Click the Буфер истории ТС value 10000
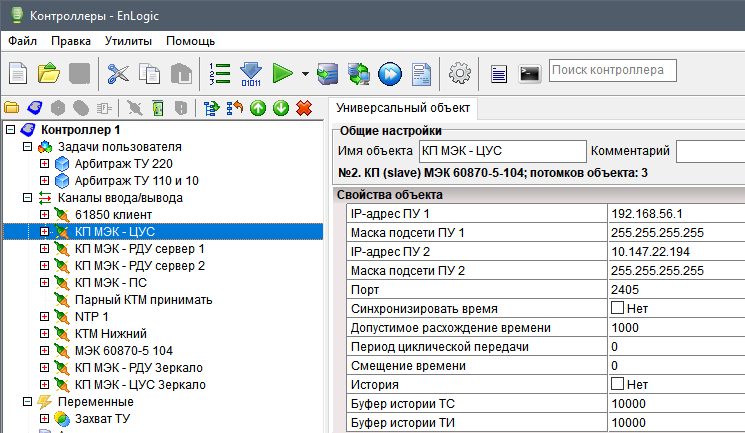This screenshot has width=745, height=433. click(x=677, y=404)
